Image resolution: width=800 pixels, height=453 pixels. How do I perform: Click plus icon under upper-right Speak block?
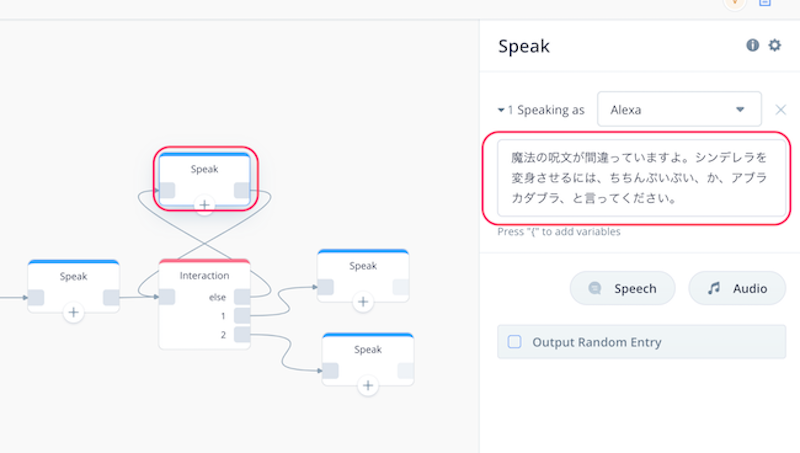pos(363,302)
